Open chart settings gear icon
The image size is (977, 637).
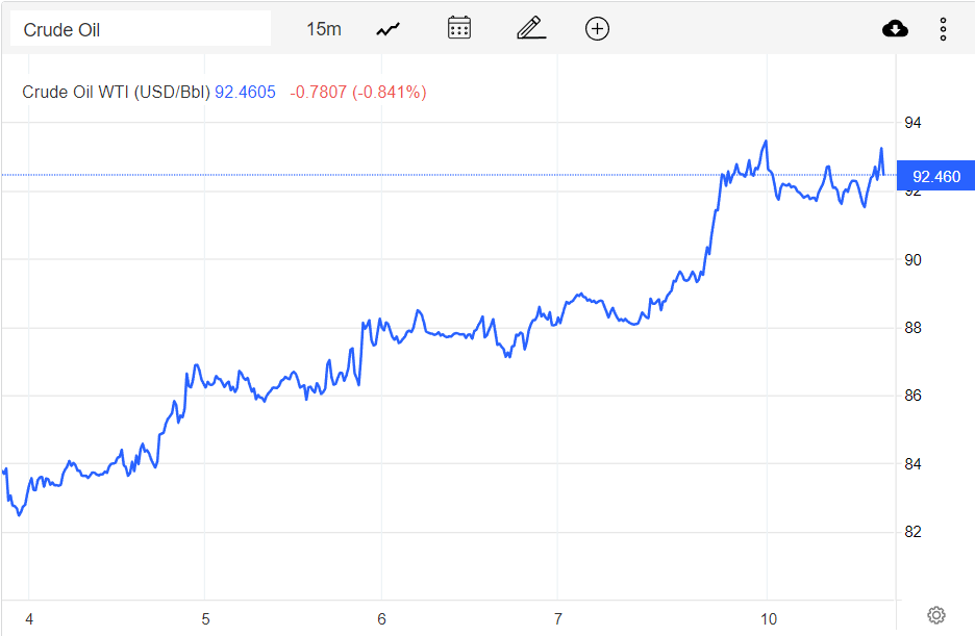pyautogui.click(x=936, y=614)
